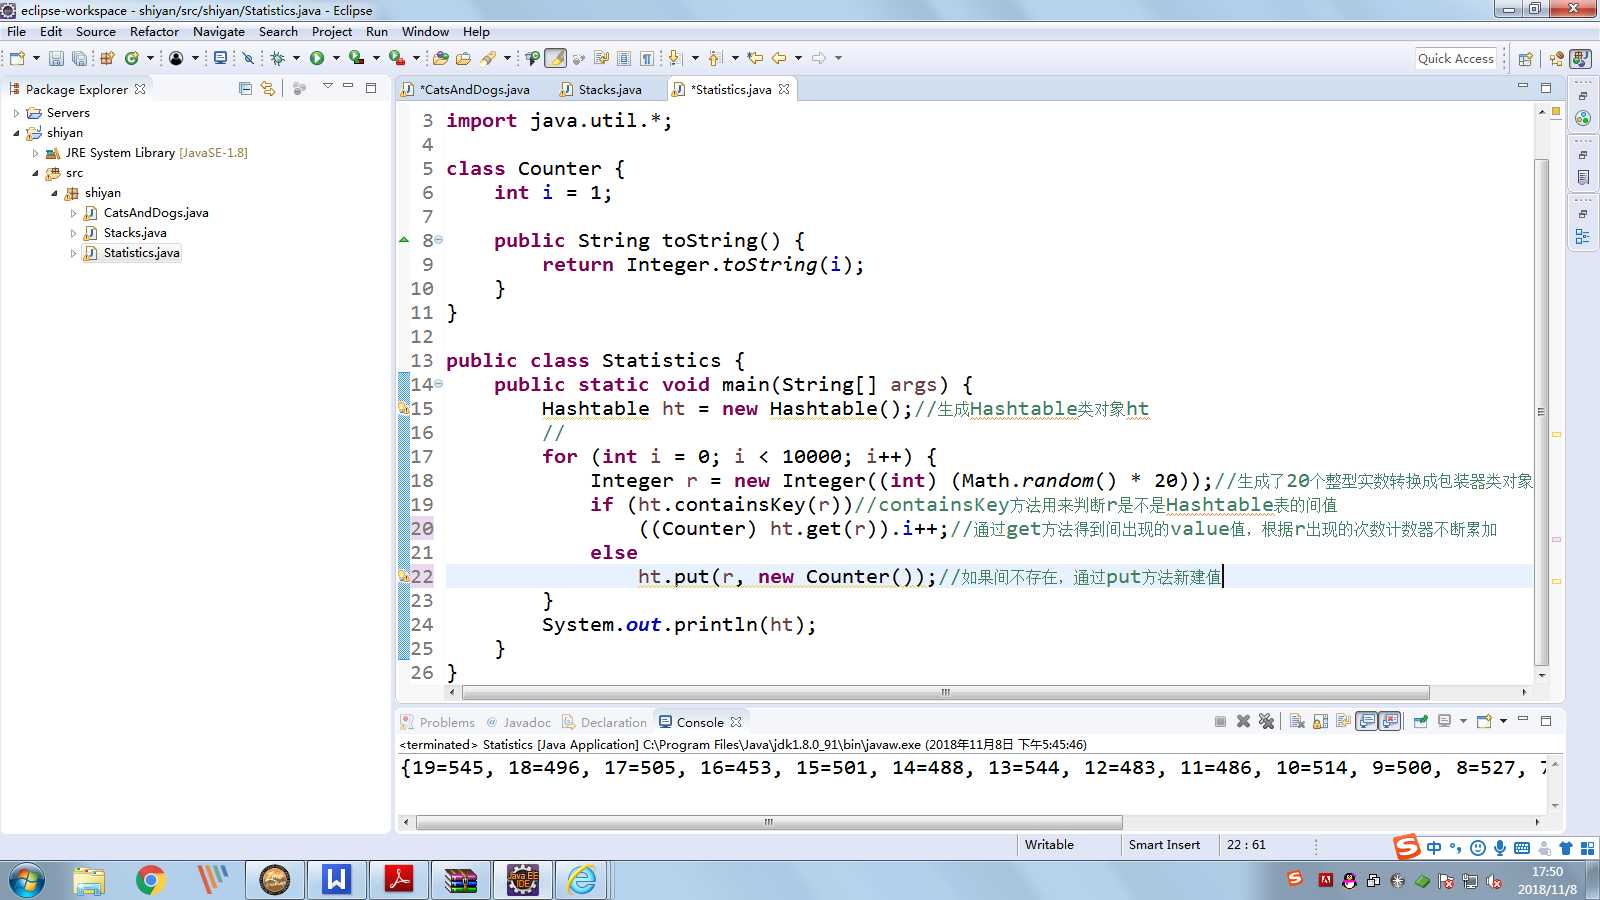Click the Save All toolbar icon
The image size is (1600, 900).
tap(80, 58)
